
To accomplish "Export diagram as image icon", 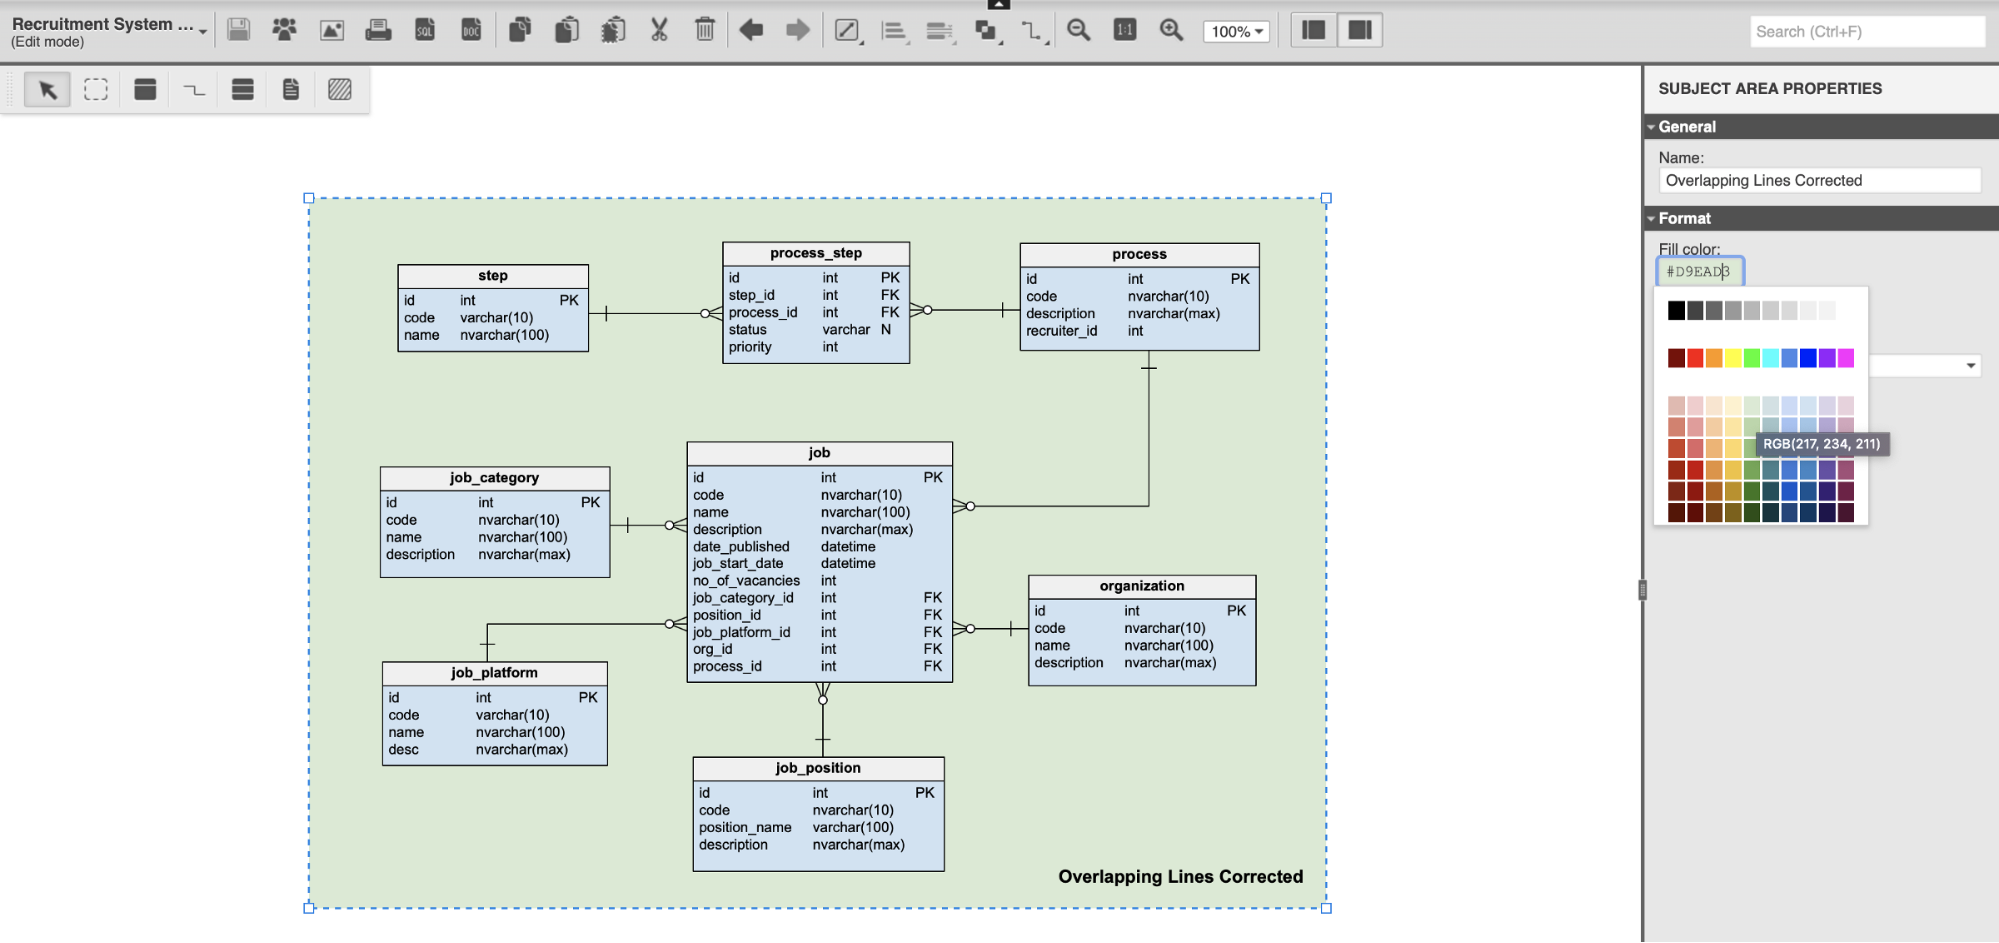I will point(332,30).
